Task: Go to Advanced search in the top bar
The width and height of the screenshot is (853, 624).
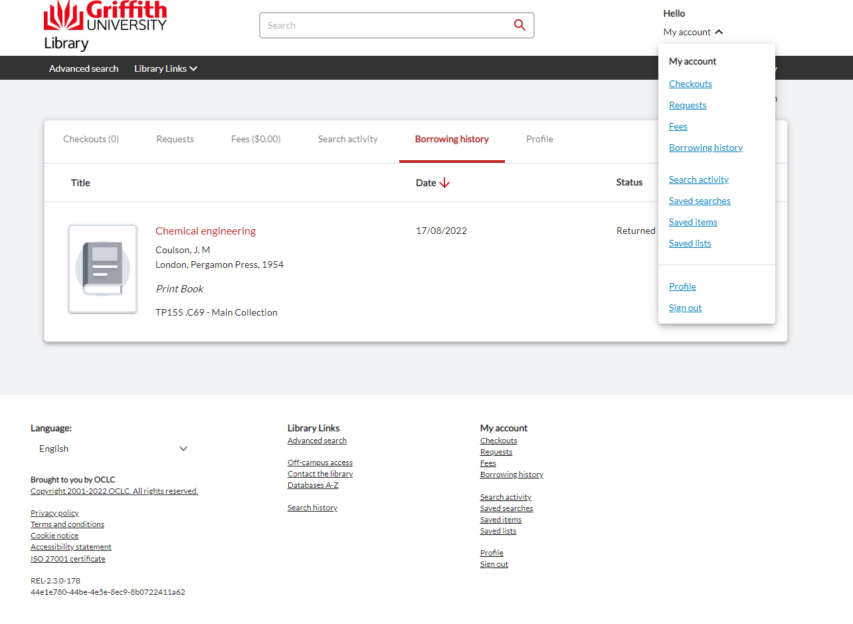Action: 84,69
